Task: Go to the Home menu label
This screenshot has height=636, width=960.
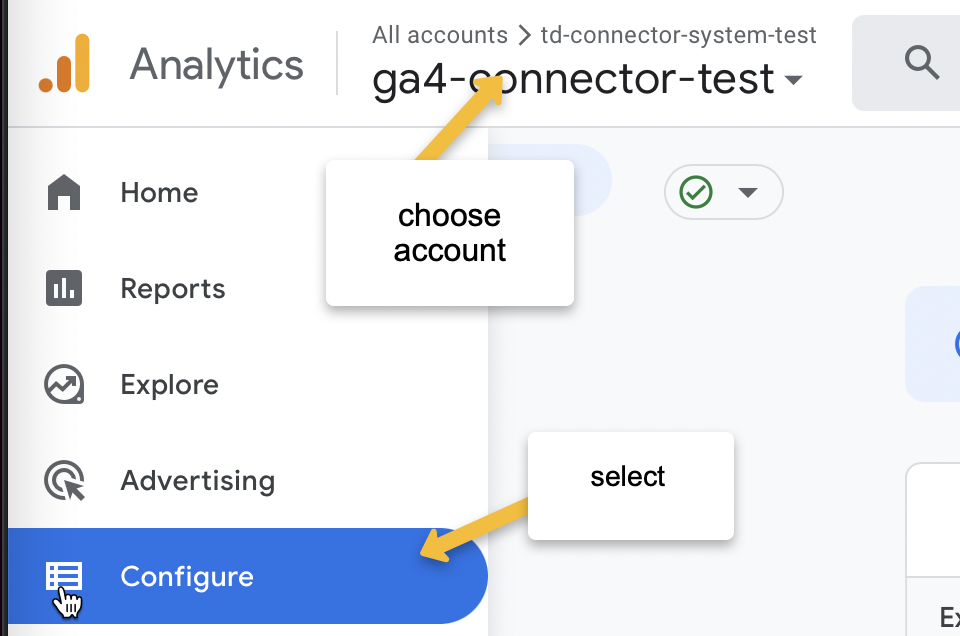Action: tap(159, 192)
